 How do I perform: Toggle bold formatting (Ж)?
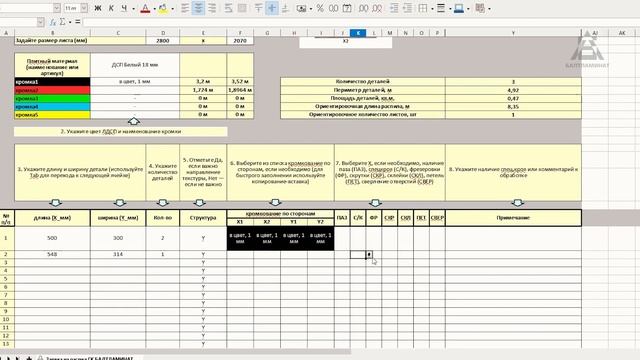(98, 8)
